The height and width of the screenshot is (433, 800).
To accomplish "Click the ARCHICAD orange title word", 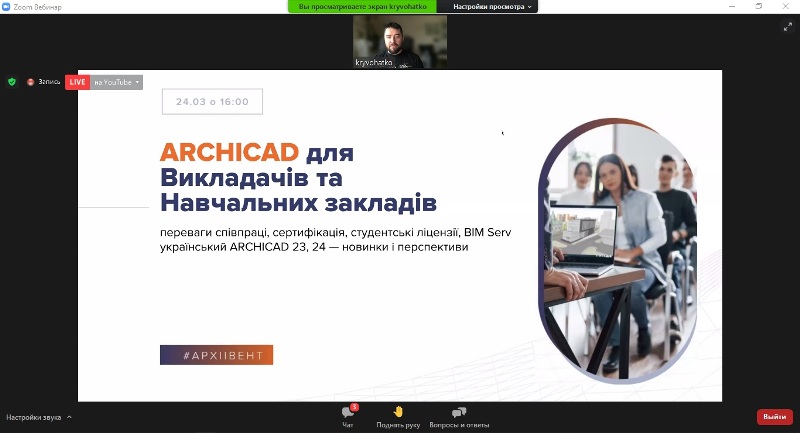I will point(230,152).
